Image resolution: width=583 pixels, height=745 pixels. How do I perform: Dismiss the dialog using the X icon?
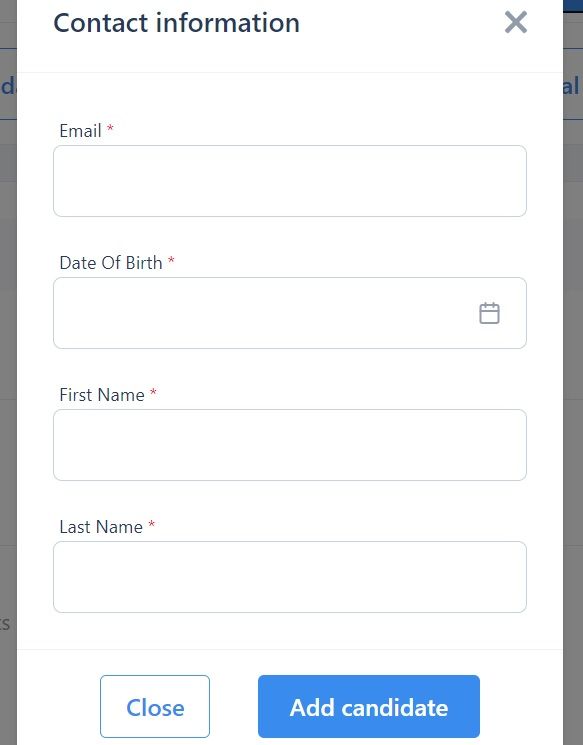coord(516,22)
